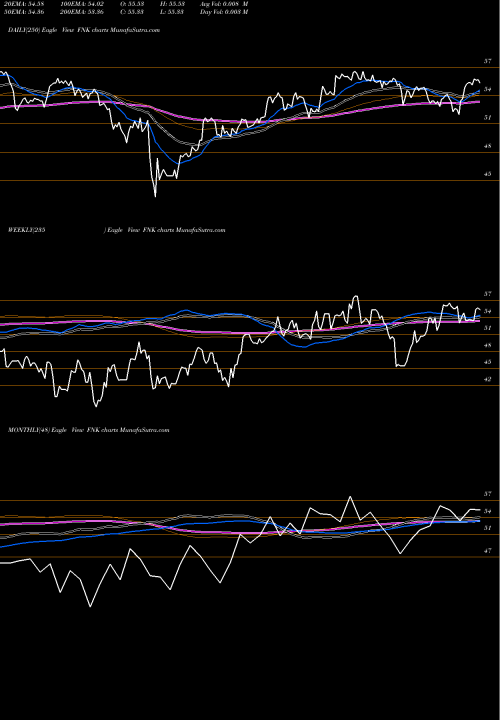This screenshot has height=720, width=500.
Task: Click the 51 axis label on the daily chart
Action: [x=488, y=118]
